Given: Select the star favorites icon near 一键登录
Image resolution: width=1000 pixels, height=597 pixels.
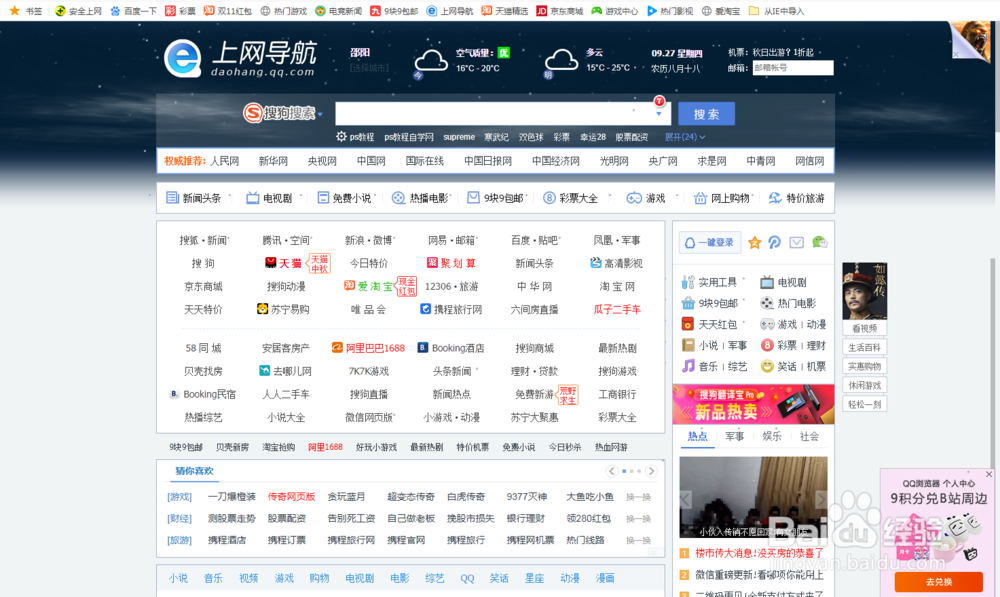Looking at the screenshot, I should tap(754, 243).
